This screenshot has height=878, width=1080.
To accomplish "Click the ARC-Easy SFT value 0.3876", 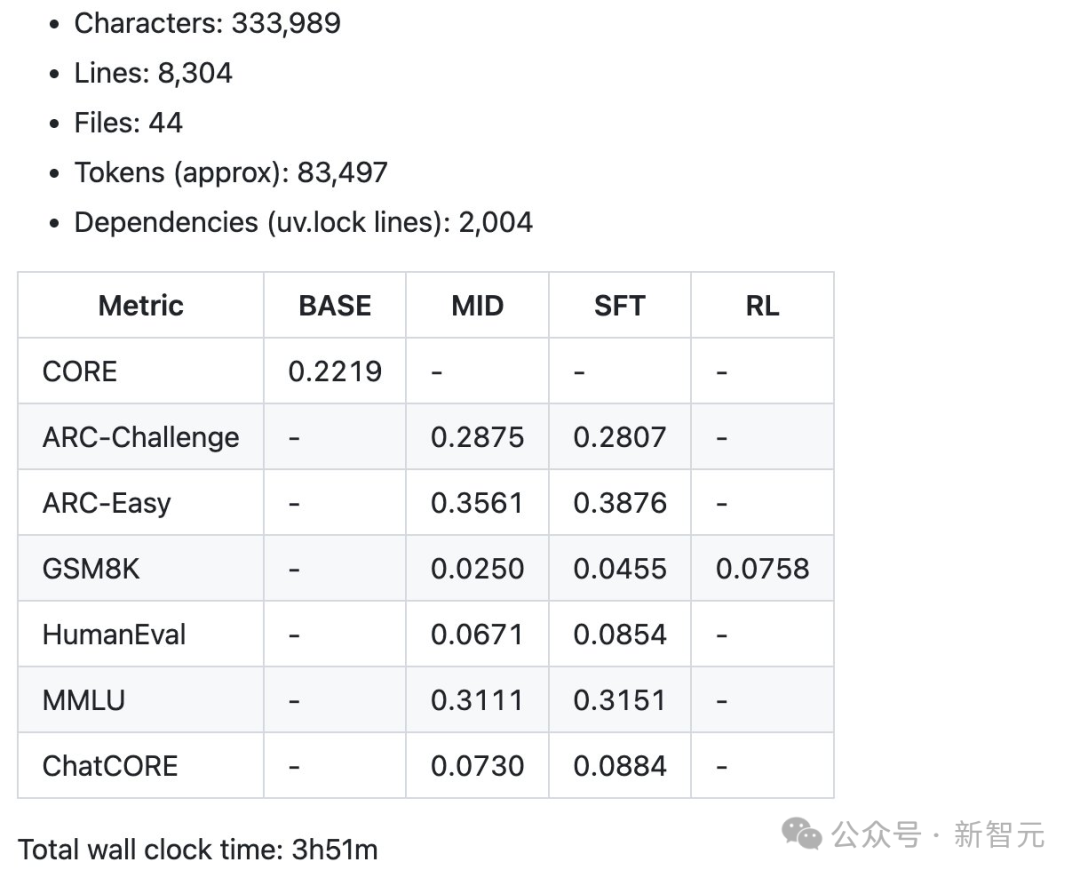I will point(619,503).
